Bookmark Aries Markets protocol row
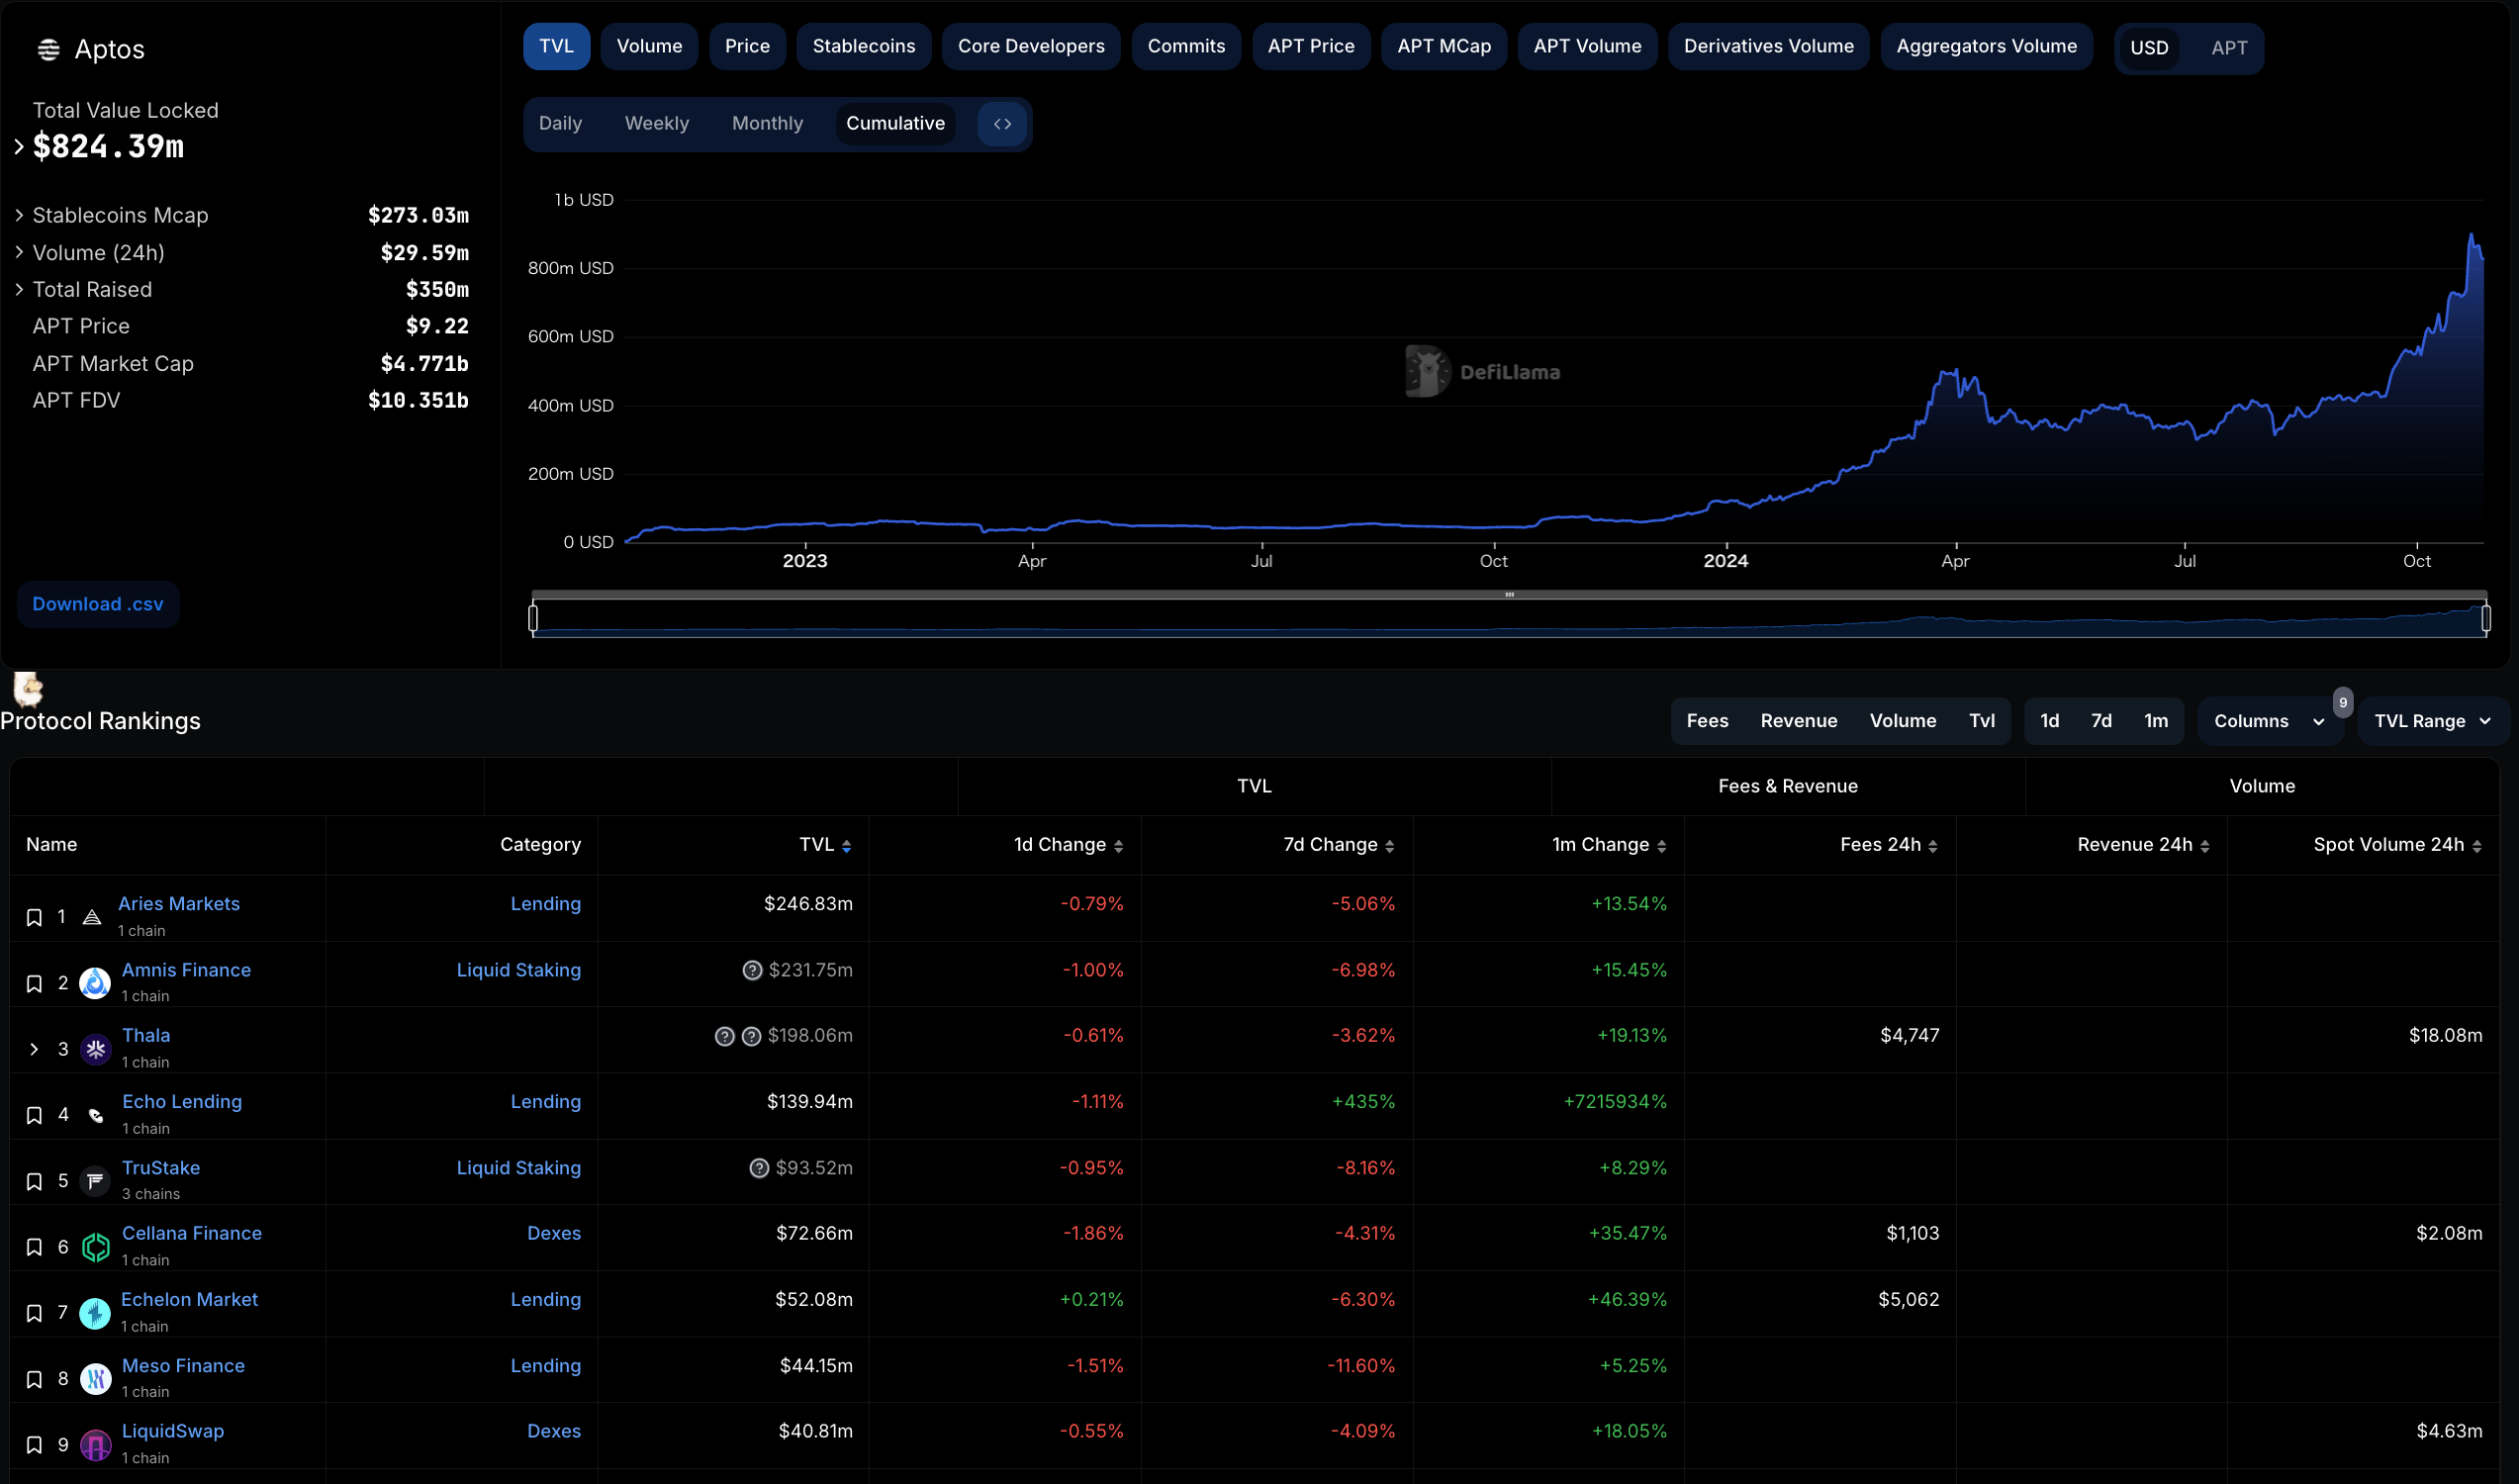The width and height of the screenshot is (2519, 1484). pyautogui.click(x=34, y=917)
